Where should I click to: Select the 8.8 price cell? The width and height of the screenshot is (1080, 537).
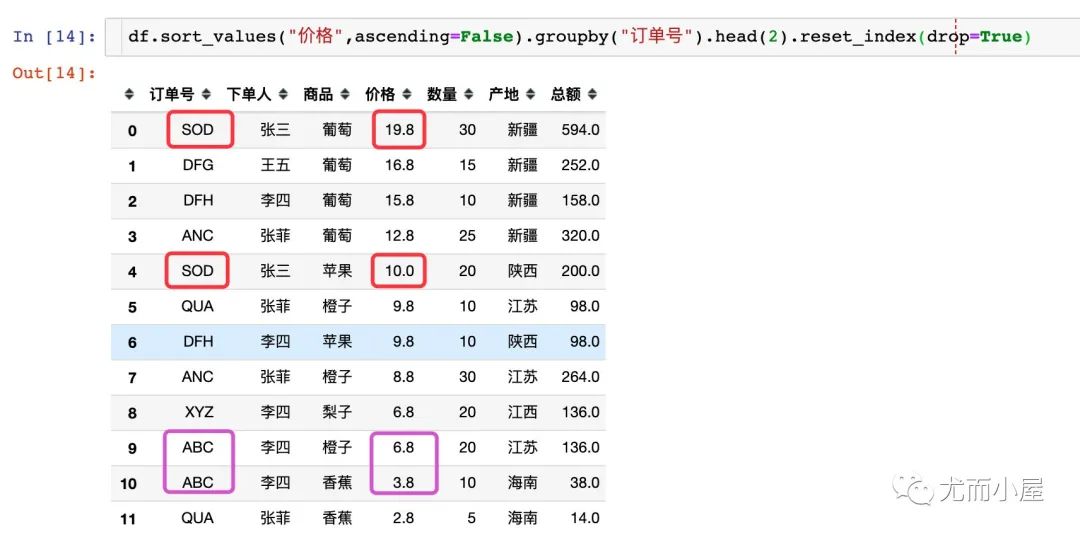[x=403, y=377]
